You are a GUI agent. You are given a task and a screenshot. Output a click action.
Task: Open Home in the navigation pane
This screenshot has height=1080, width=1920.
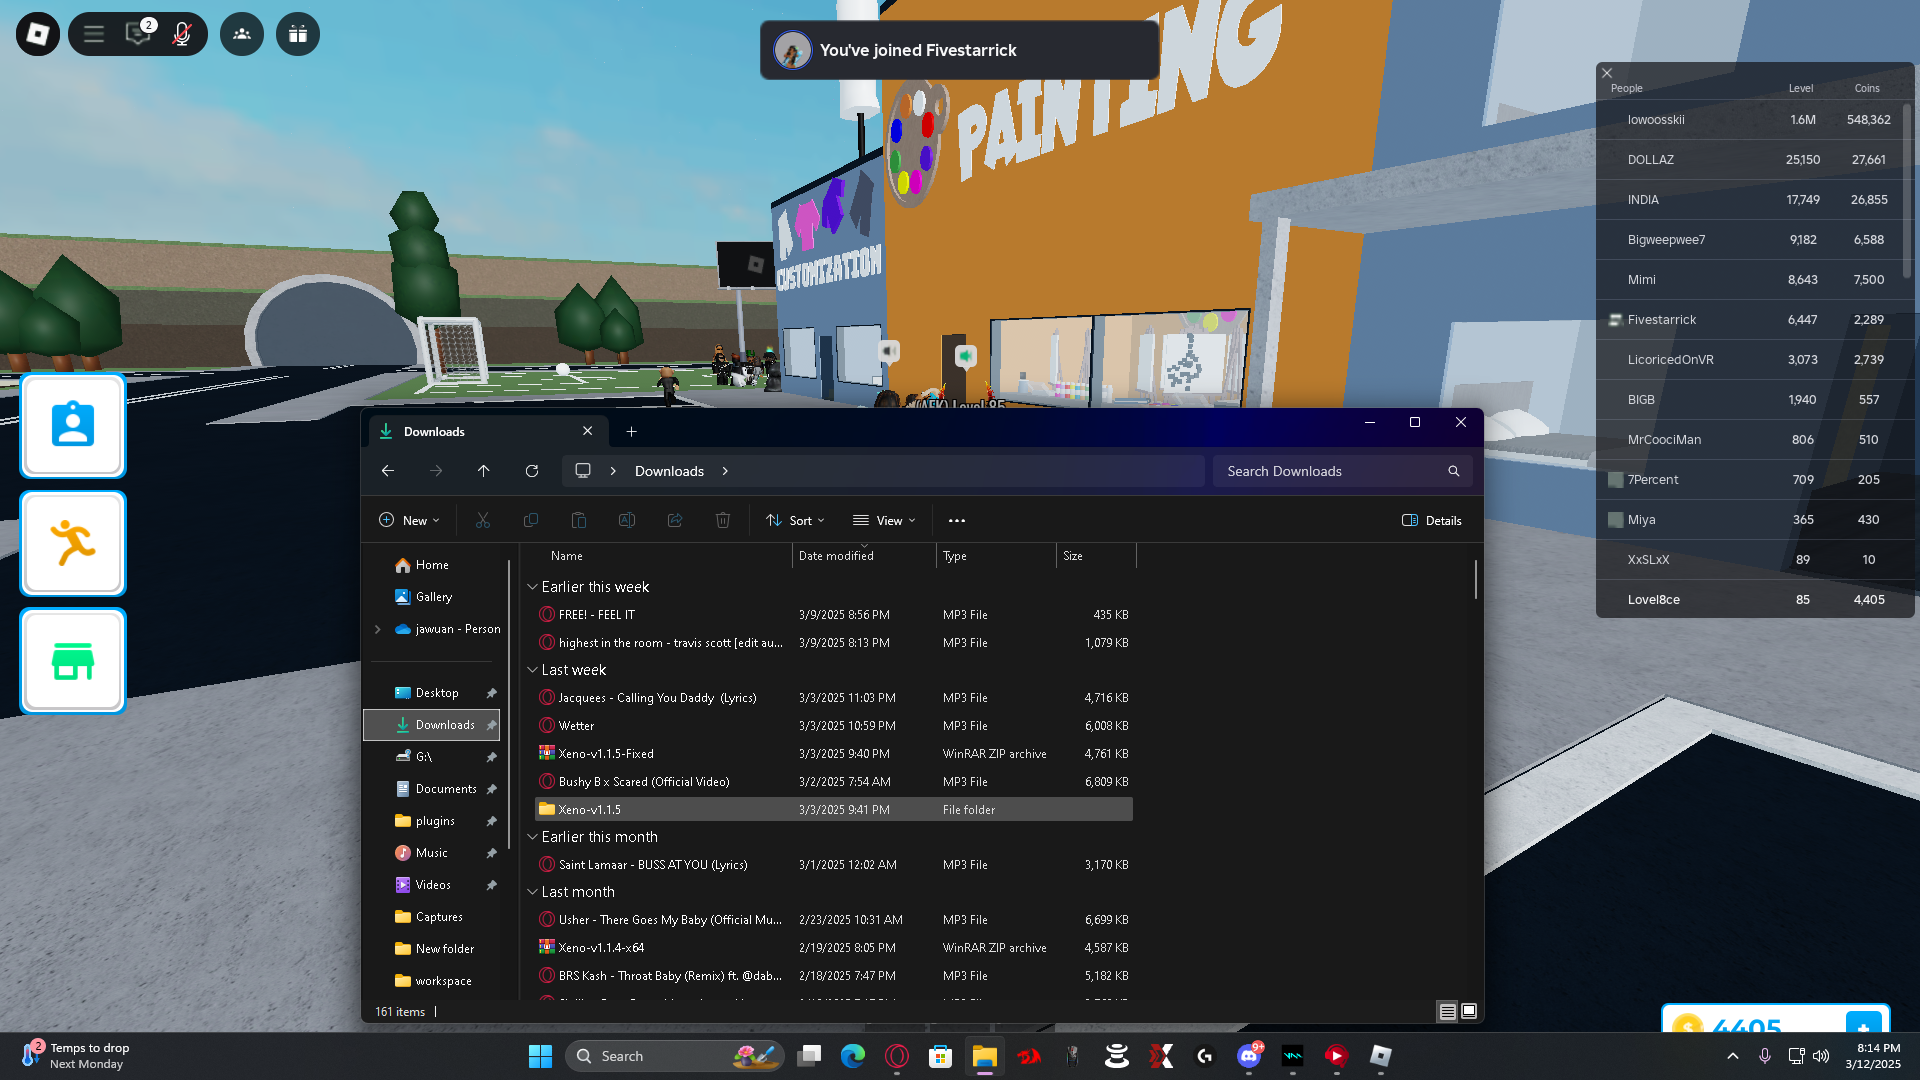coord(432,565)
